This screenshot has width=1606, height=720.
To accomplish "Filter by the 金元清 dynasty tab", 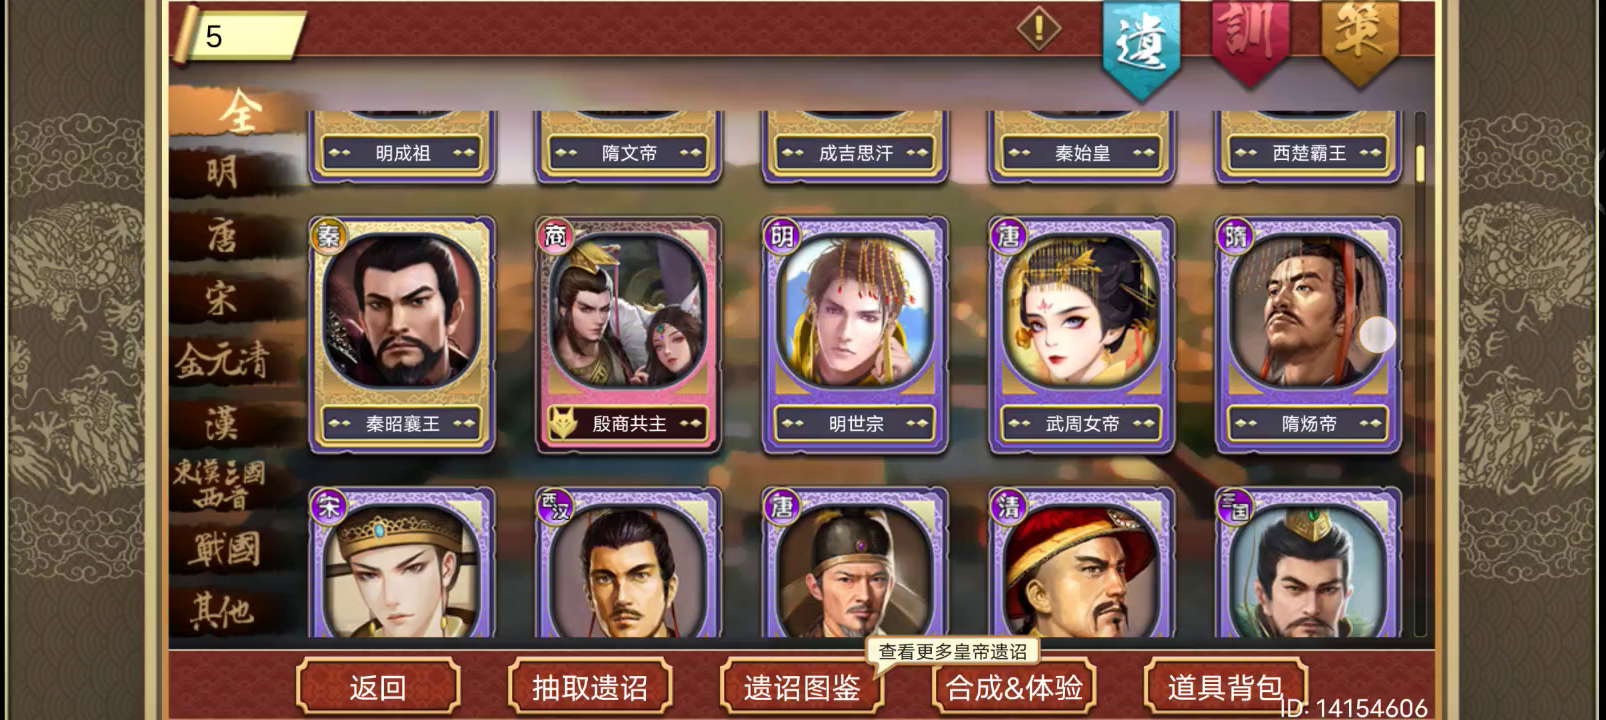I will pyautogui.click(x=224, y=361).
